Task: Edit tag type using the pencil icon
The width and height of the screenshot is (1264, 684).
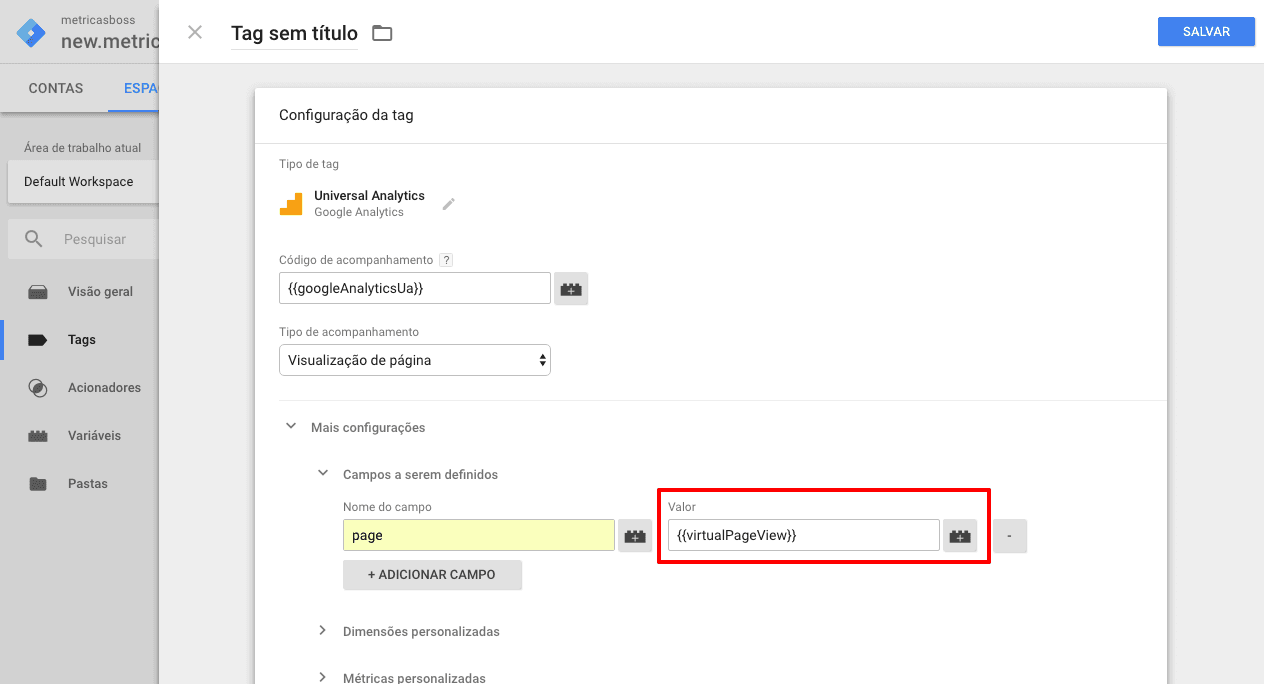Action: coord(449,204)
